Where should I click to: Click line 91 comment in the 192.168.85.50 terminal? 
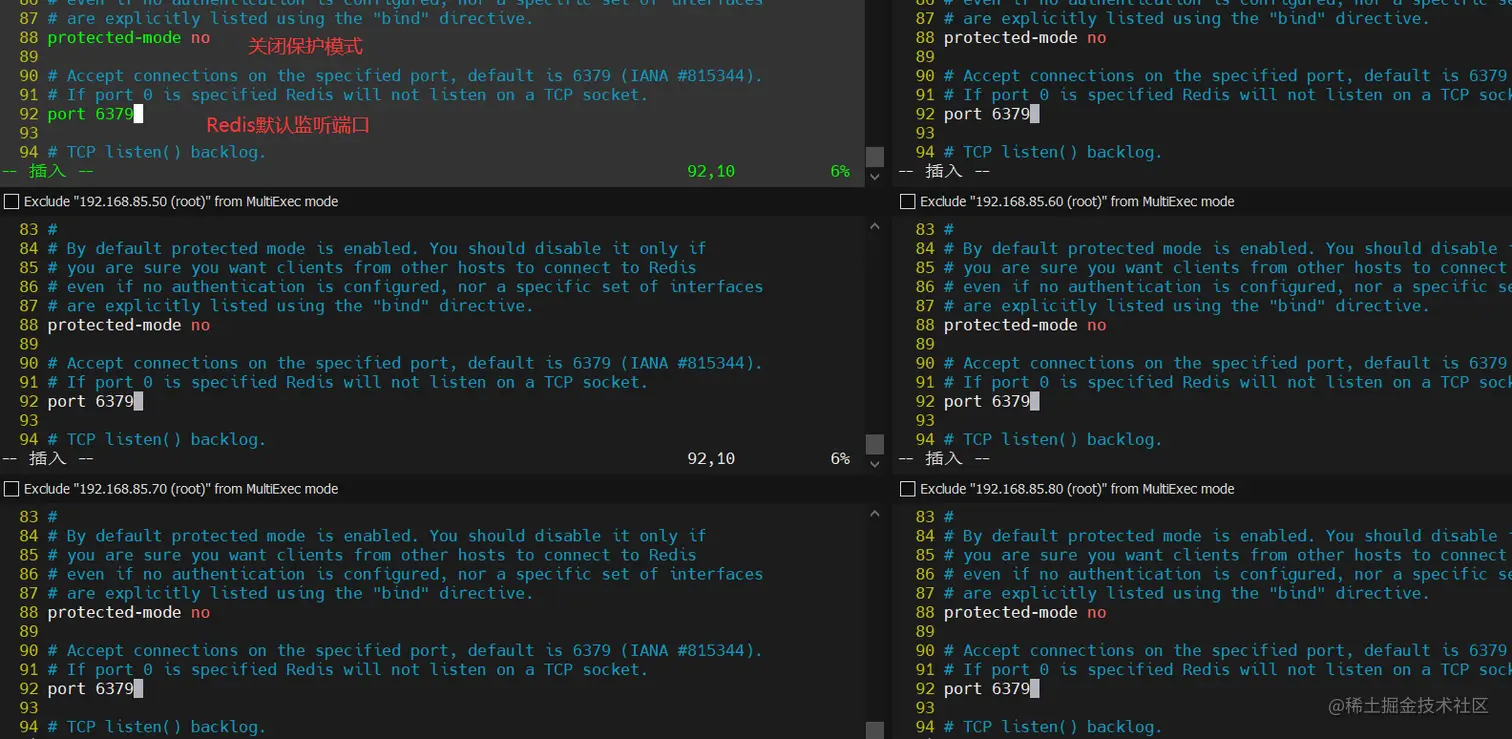point(348,382)
